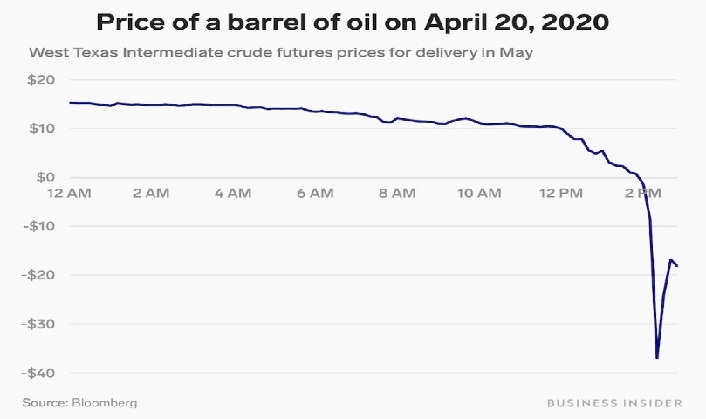Click the $10 y-axis label
This screenshot has width=706, height=419.
[x=41, y=129]
